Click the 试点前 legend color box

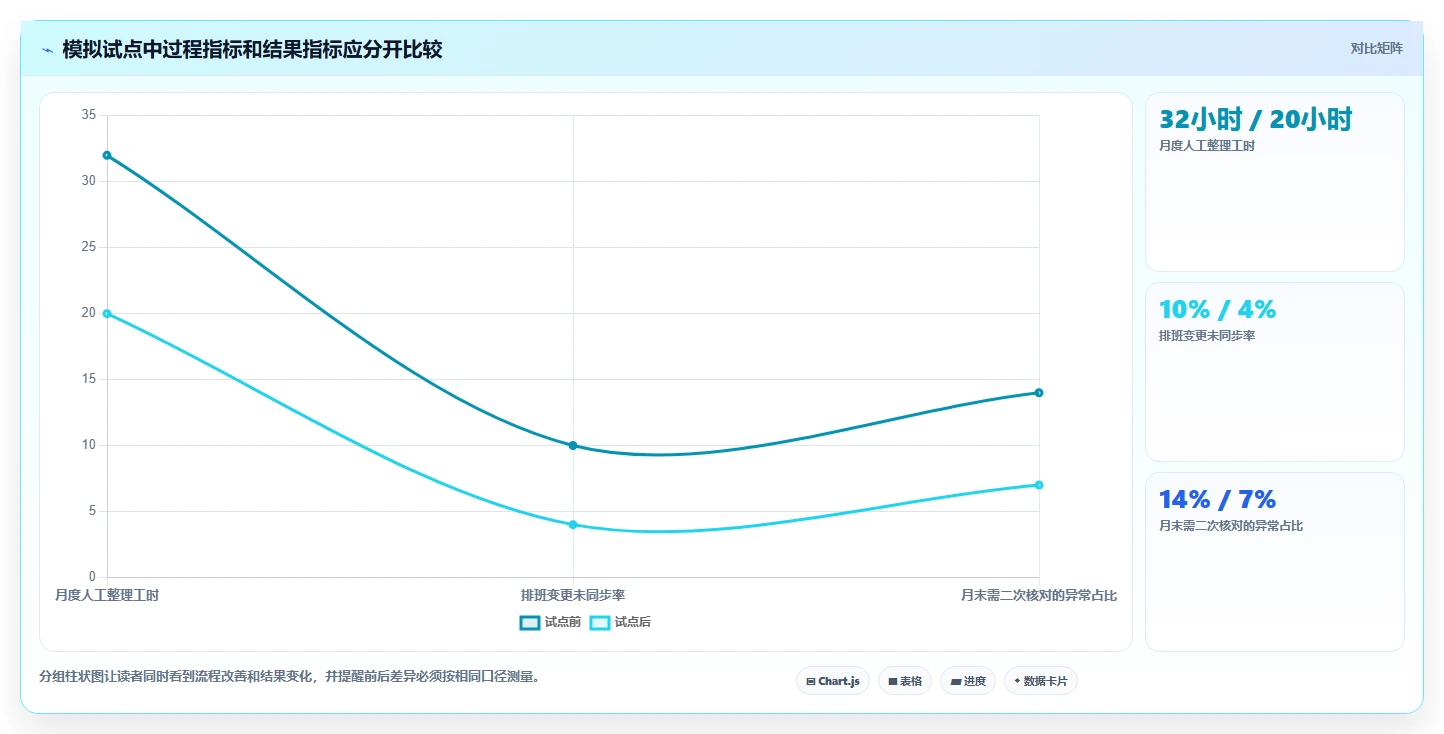530,622
